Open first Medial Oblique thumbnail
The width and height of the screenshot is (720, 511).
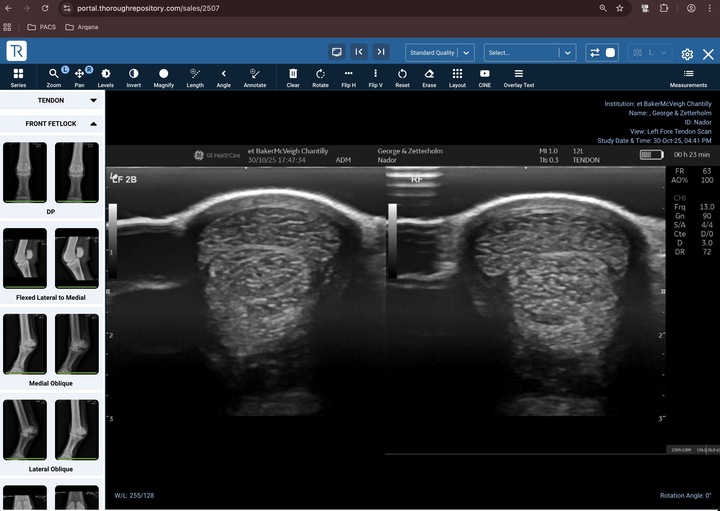tap(25, 344)
